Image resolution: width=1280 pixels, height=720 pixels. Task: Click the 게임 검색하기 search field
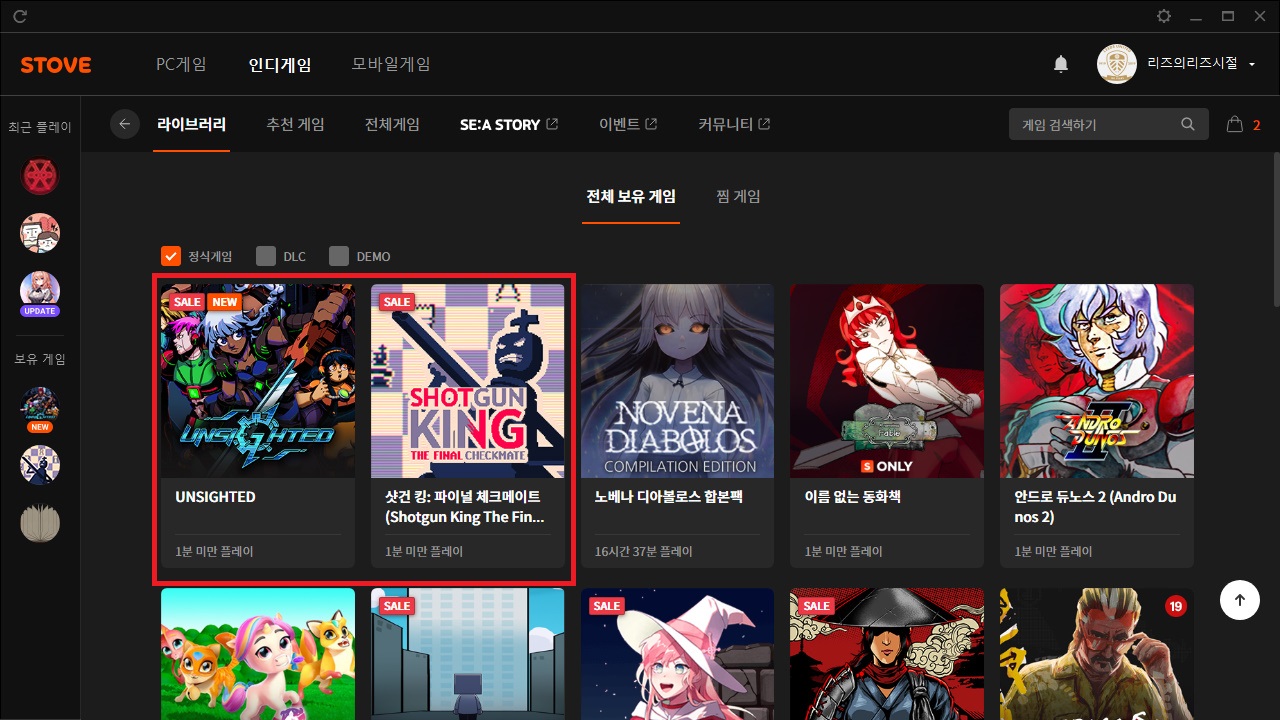pyautogui.click(x=1095, y=125)
